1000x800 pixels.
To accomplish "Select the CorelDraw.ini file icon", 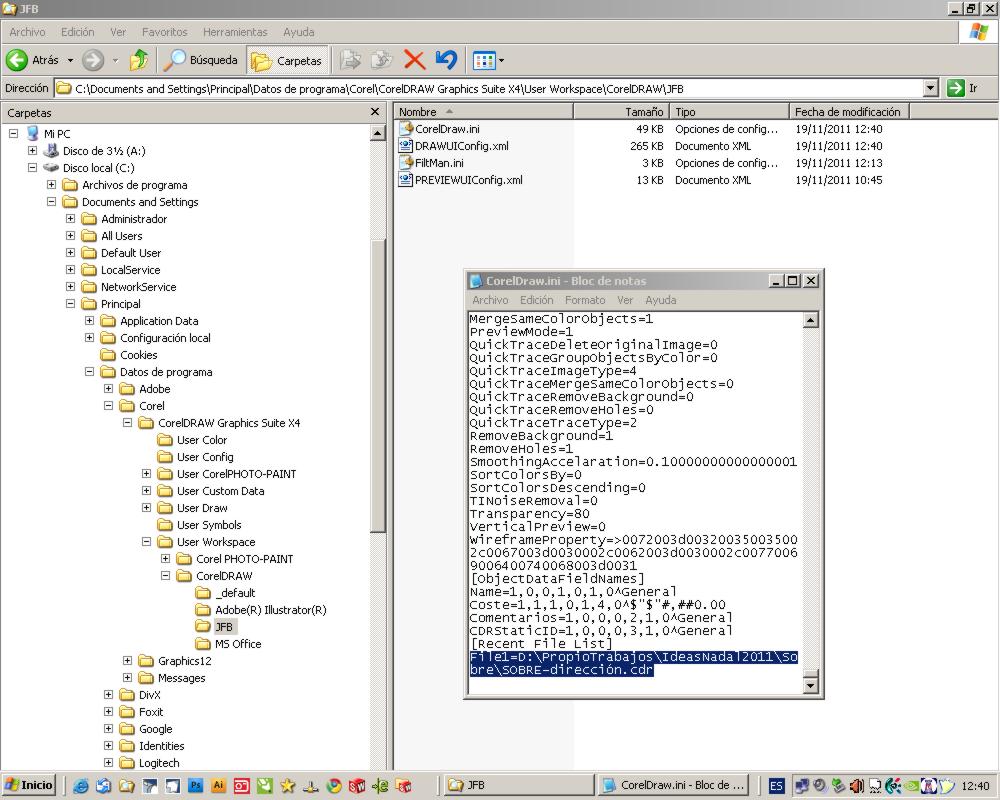I will coord(406,128).
